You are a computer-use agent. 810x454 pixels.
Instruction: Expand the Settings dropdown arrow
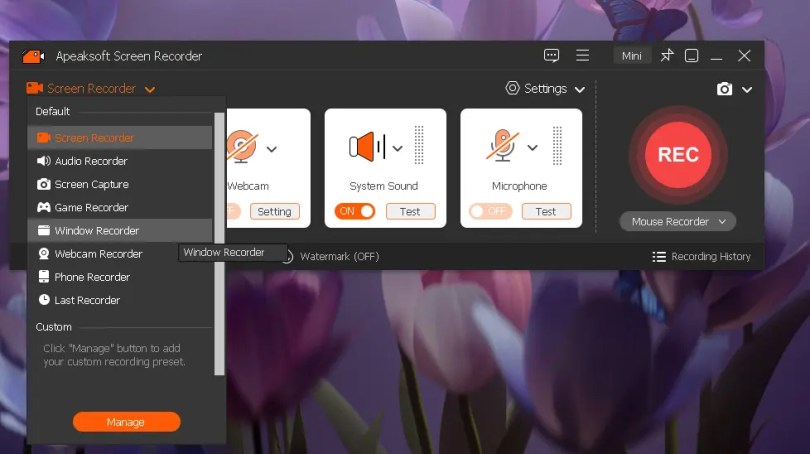pyautogui.click(x=580, y=89)
